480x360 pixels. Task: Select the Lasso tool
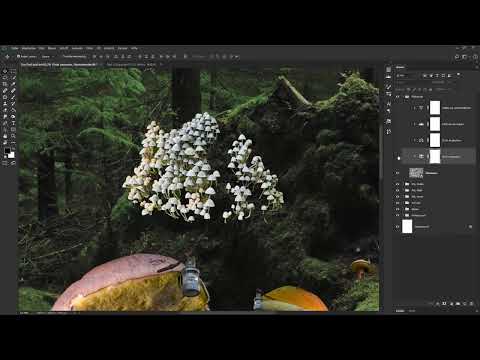click(x=5, y=77)
